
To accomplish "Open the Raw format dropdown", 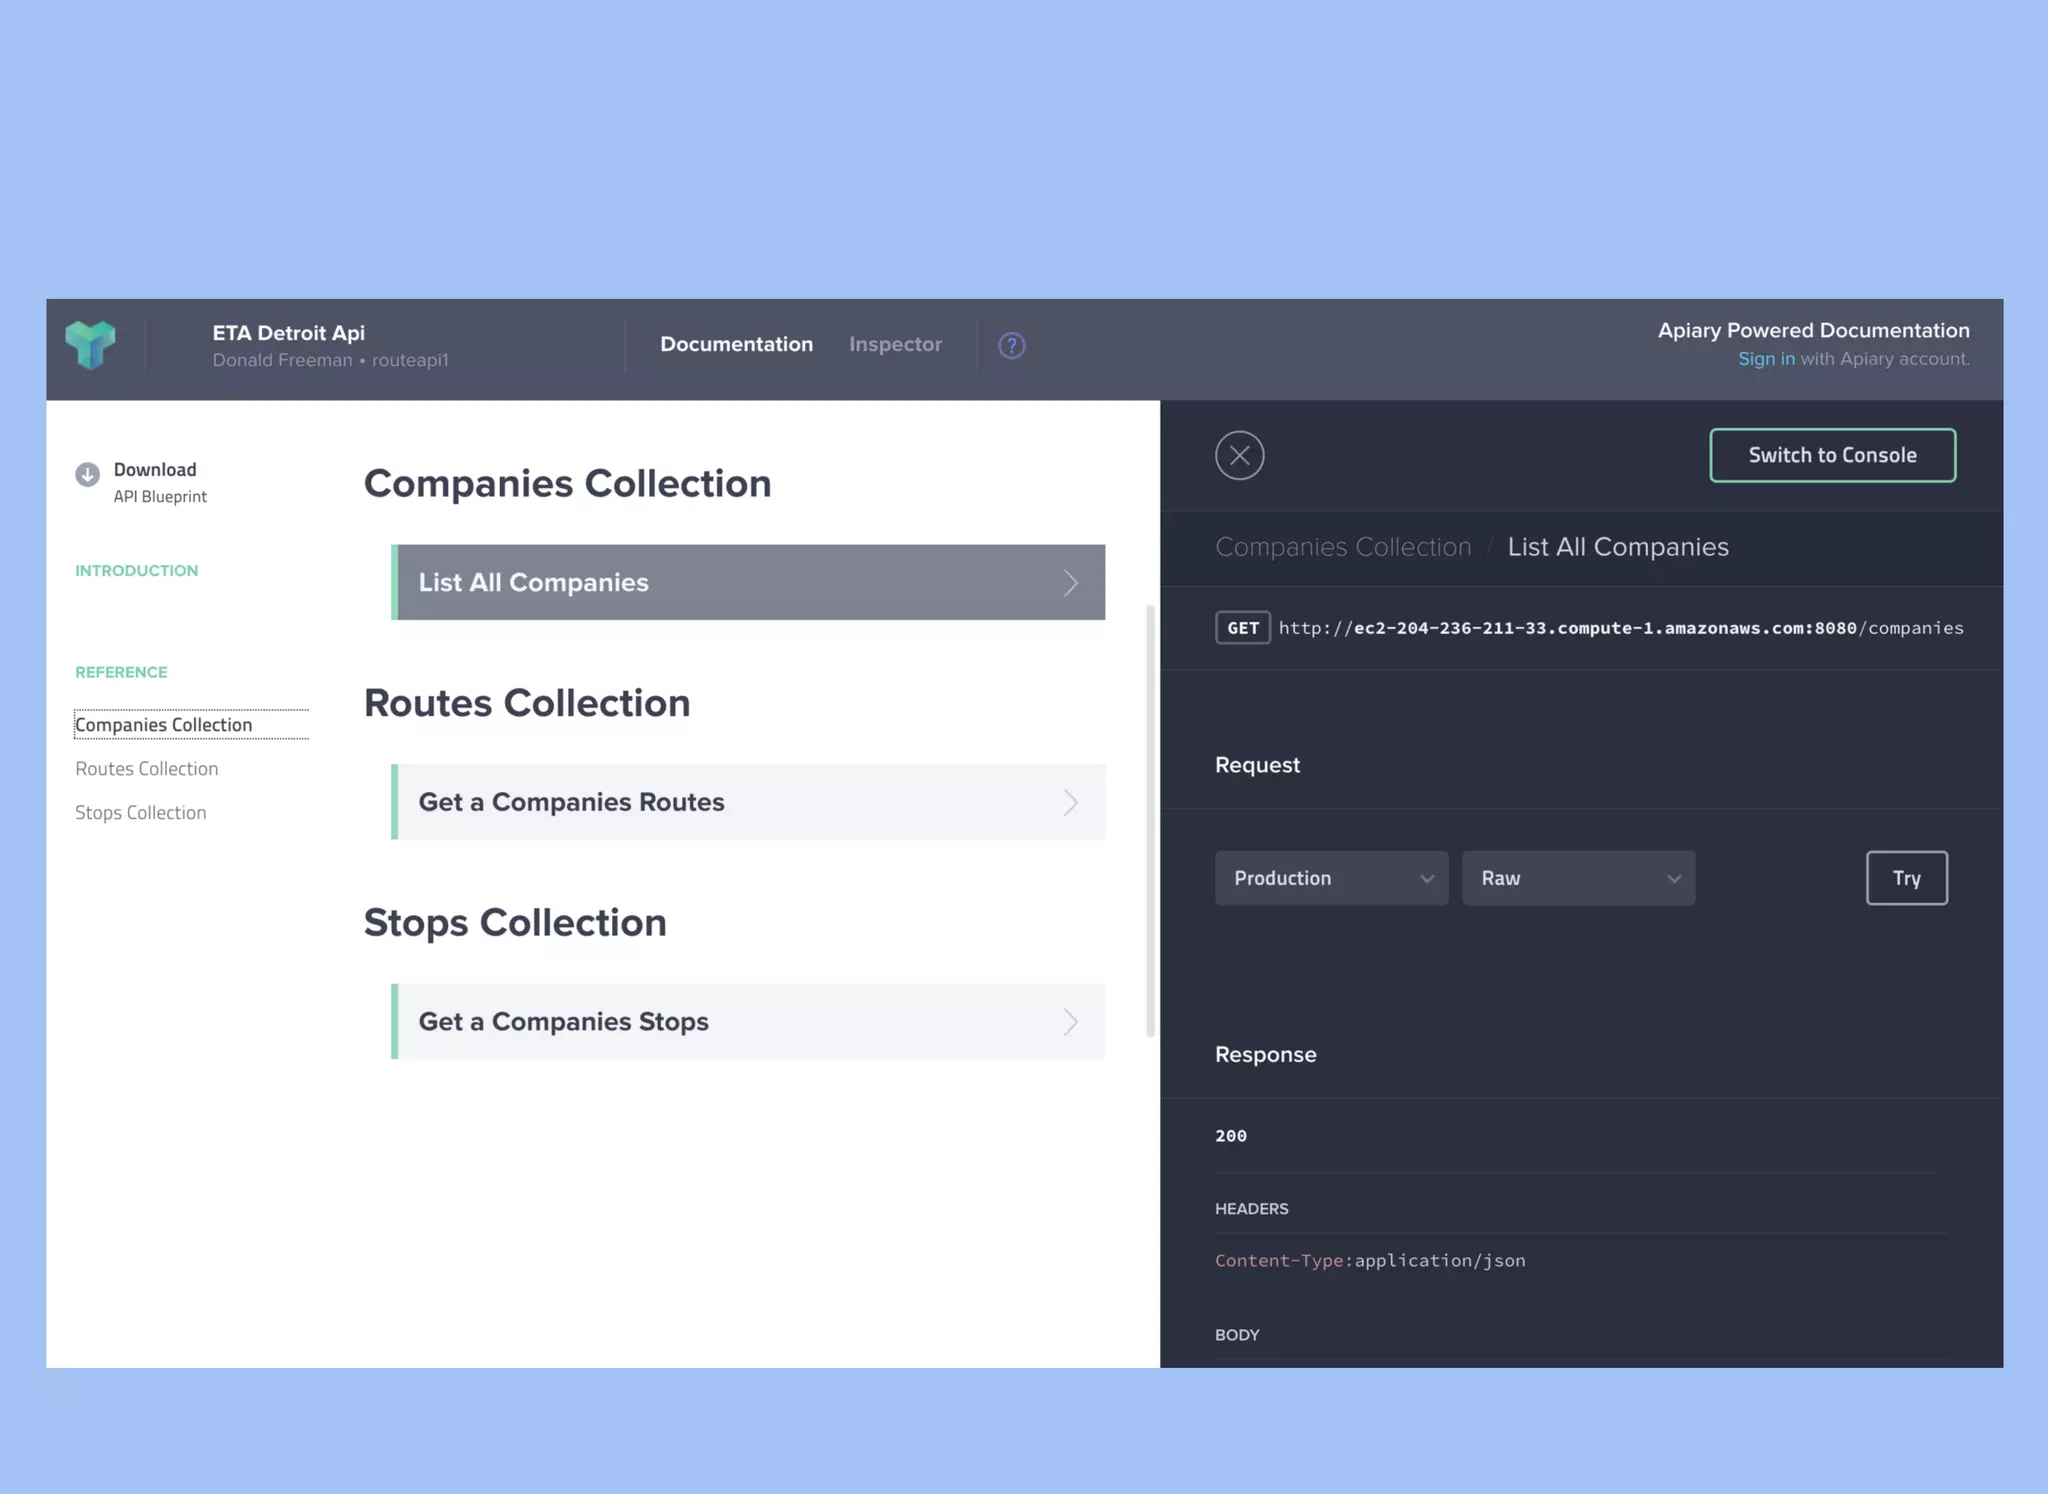I will pos(1577,878).
